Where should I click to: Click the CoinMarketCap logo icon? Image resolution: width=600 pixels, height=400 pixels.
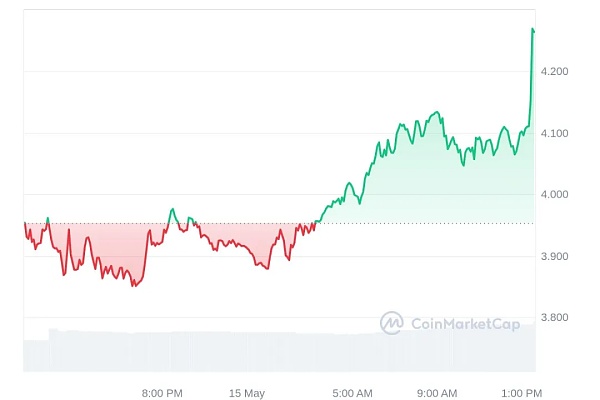(391, 322)
